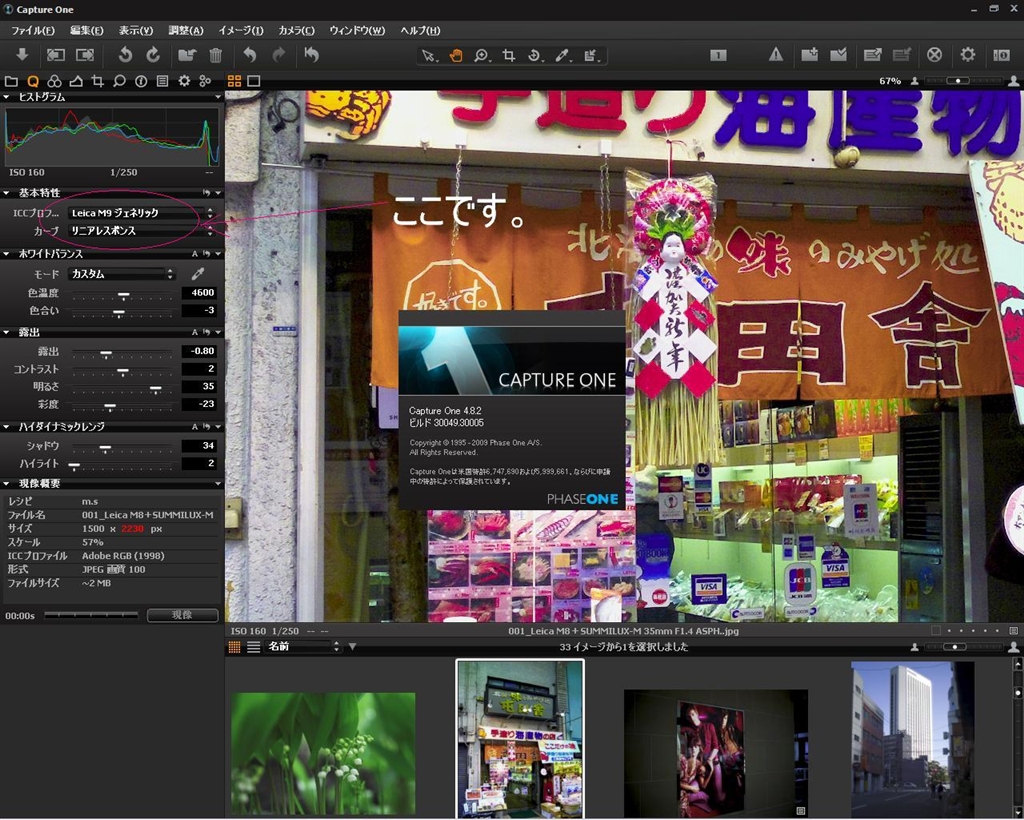Open preferences with the gear icon in the top toolbar

(968, 55)
